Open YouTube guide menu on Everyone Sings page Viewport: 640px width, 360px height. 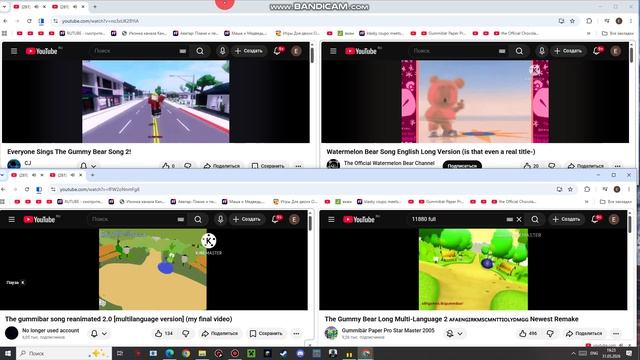(14, 51)
